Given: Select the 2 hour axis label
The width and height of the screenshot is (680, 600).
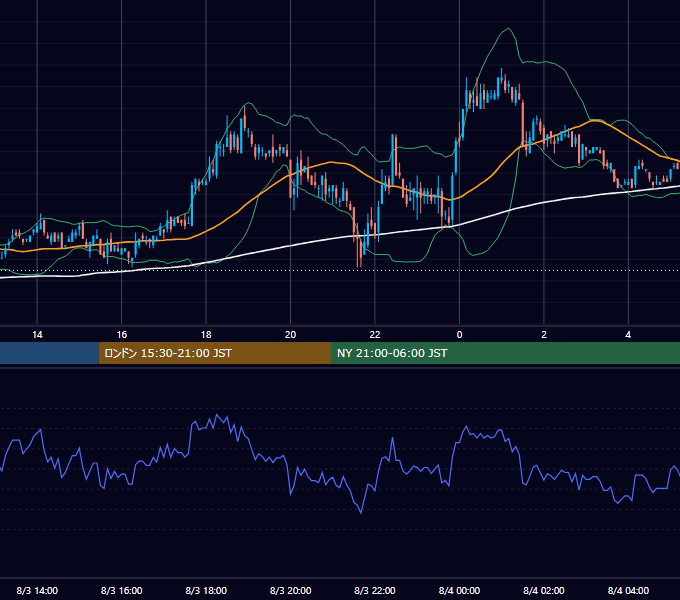Looking at the screenshot, I should [544, 335].
